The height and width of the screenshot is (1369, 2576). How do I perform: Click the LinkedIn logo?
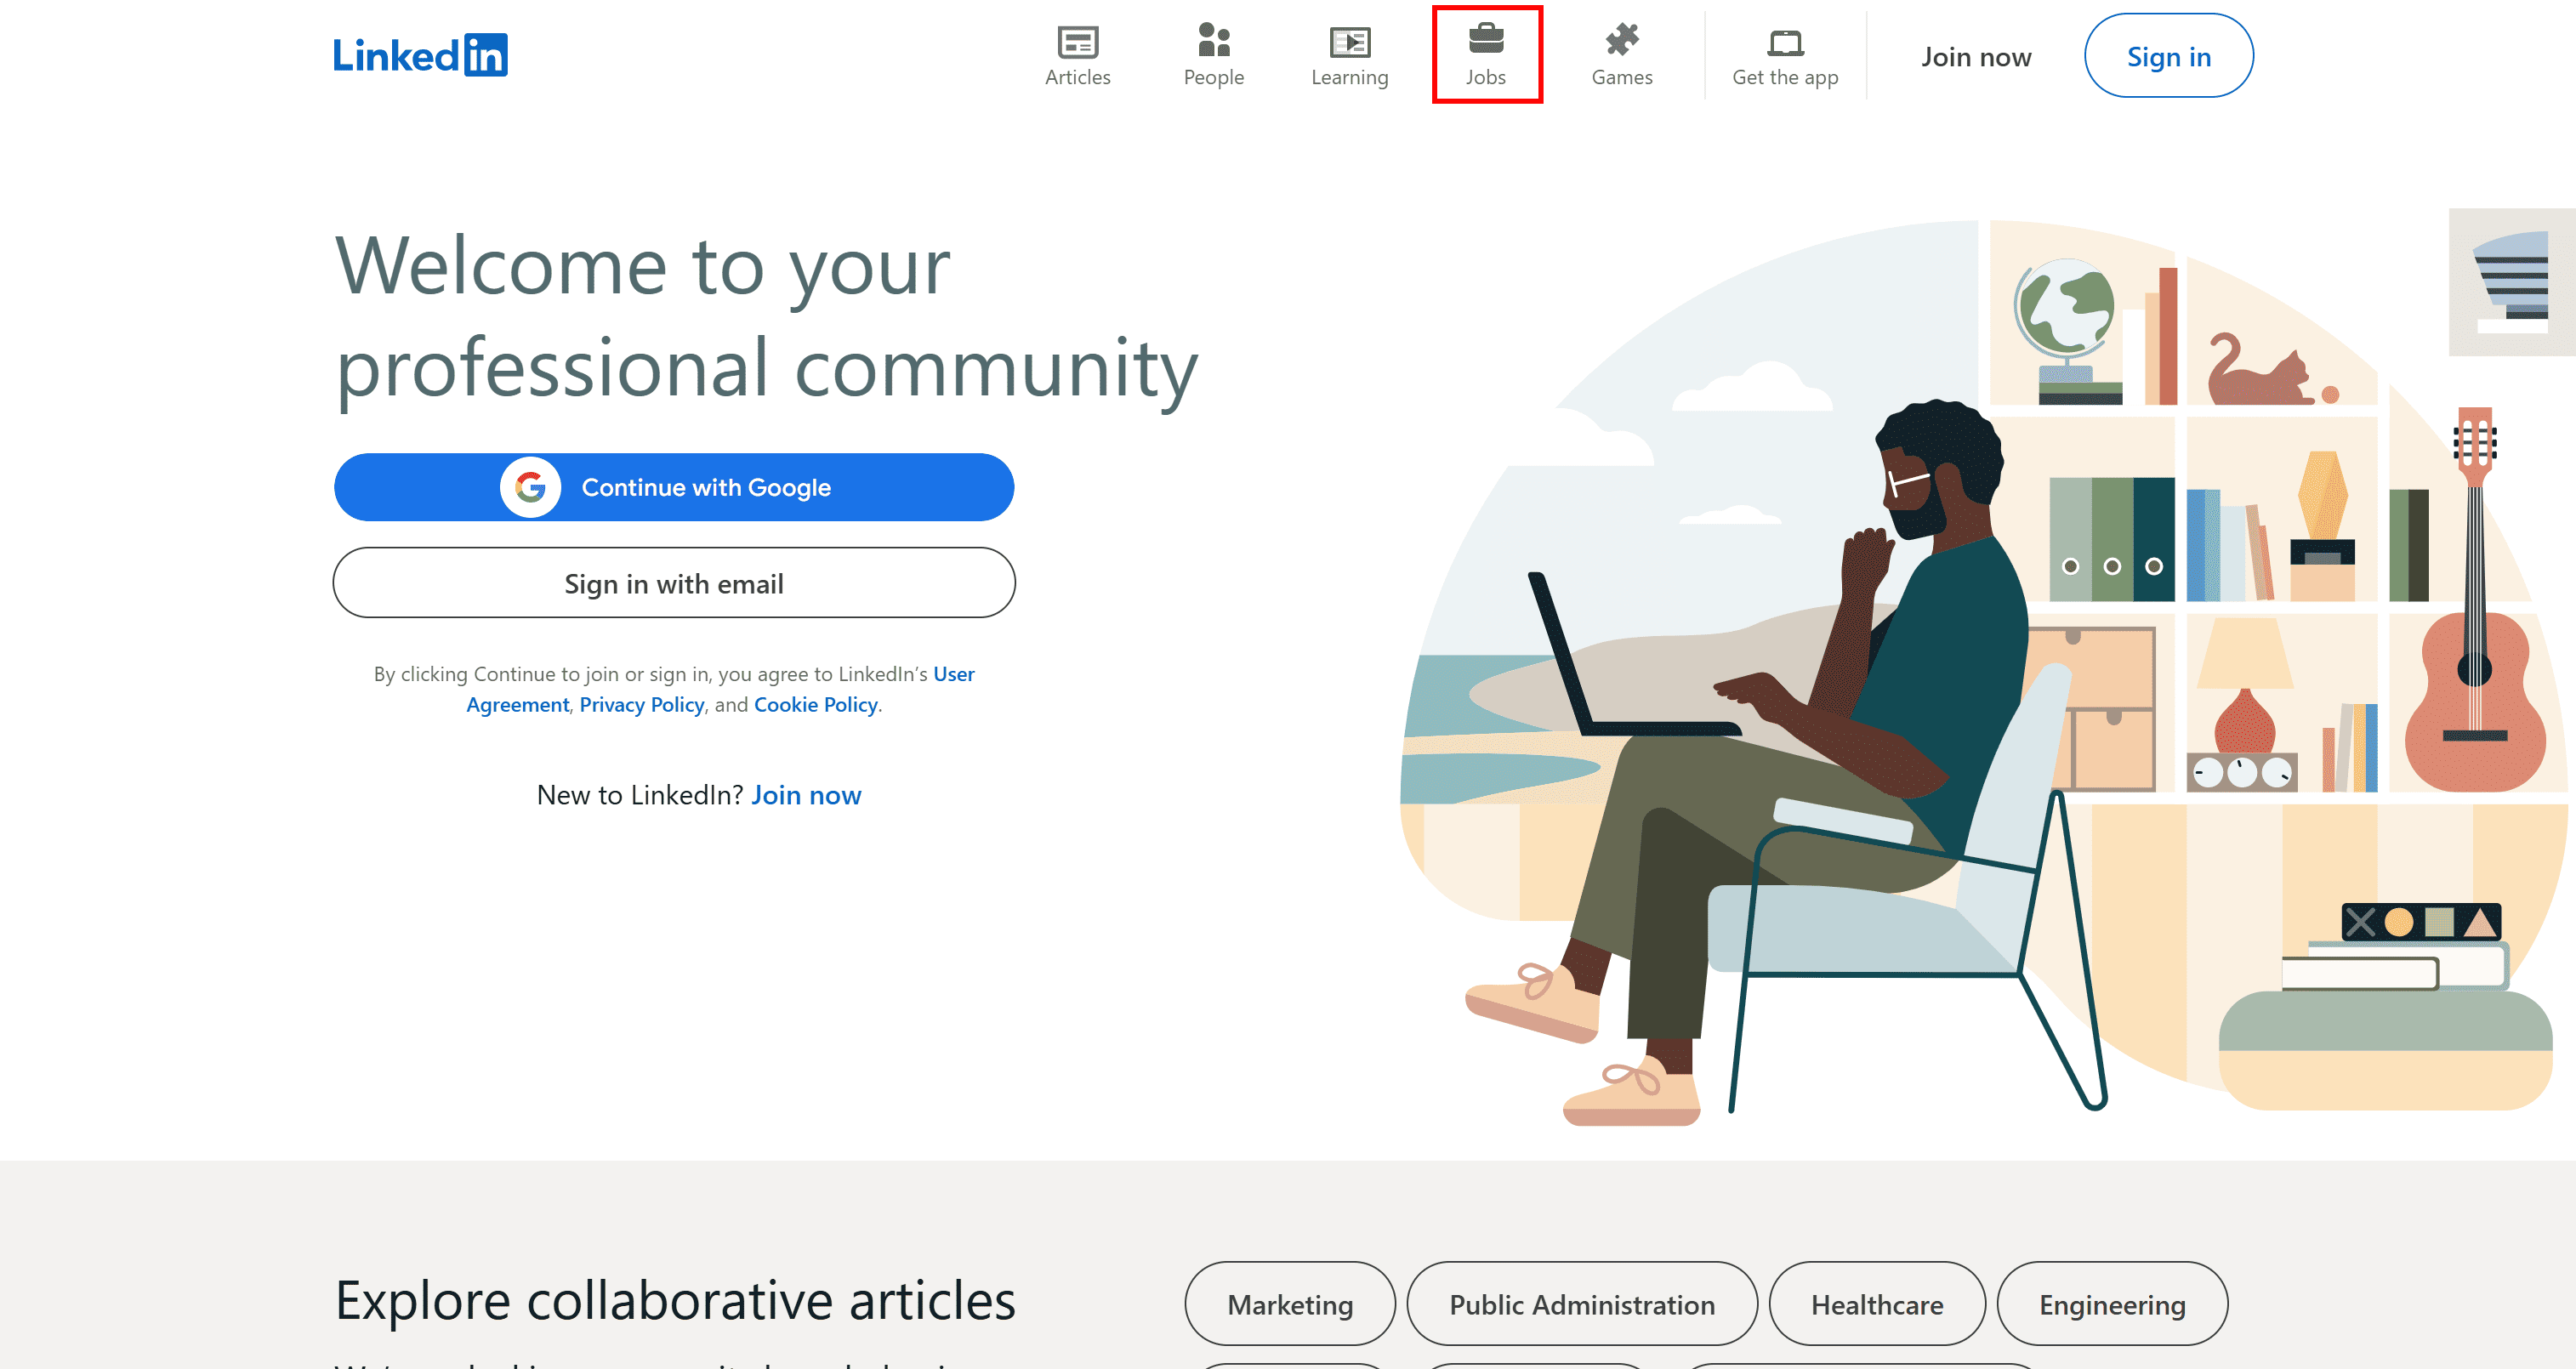click(420, 55)
